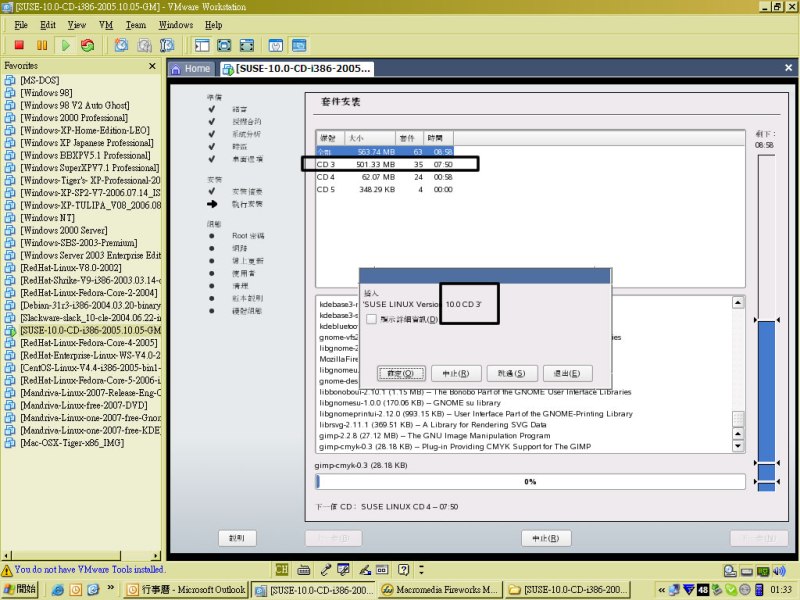Open the VM menu
Viewport: 800px width, 600px height.
pyautogui.click(x=106, y=25)
